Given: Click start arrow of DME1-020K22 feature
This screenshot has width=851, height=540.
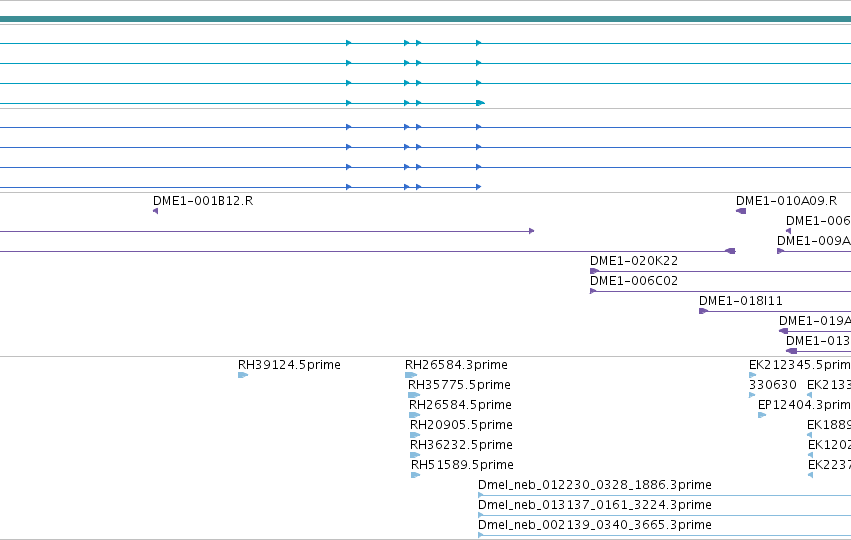Looking at the screenshot, I should click(x=595, y=271).
